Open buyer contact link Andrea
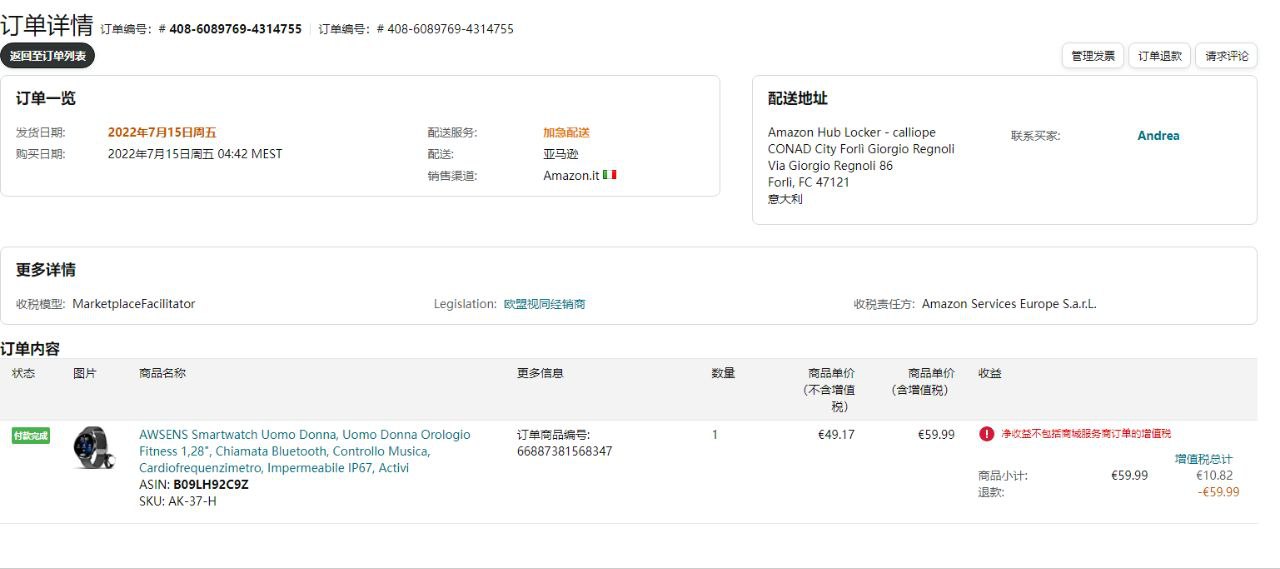1280x569 pixels. pos(1158,136)
